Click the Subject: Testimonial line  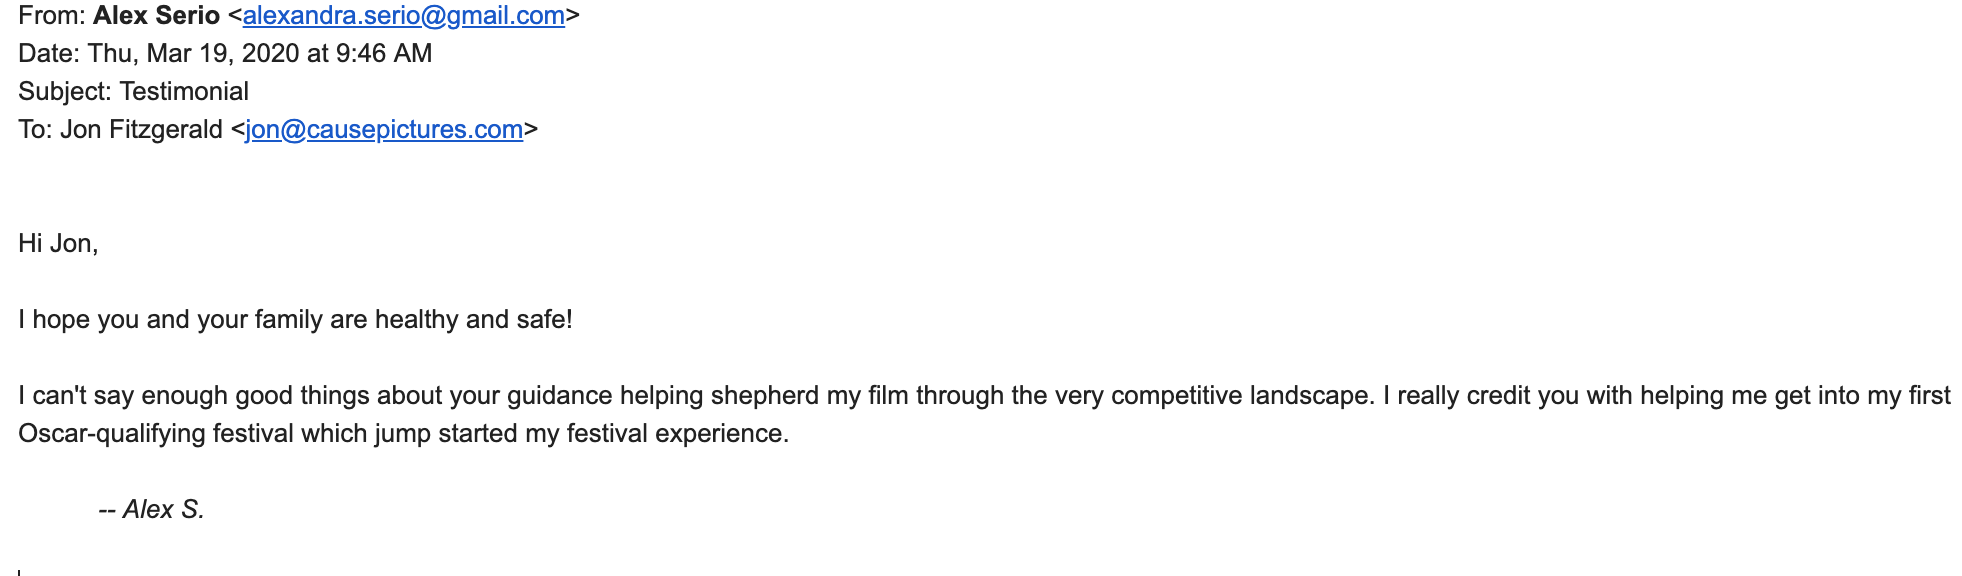(133, 92)
